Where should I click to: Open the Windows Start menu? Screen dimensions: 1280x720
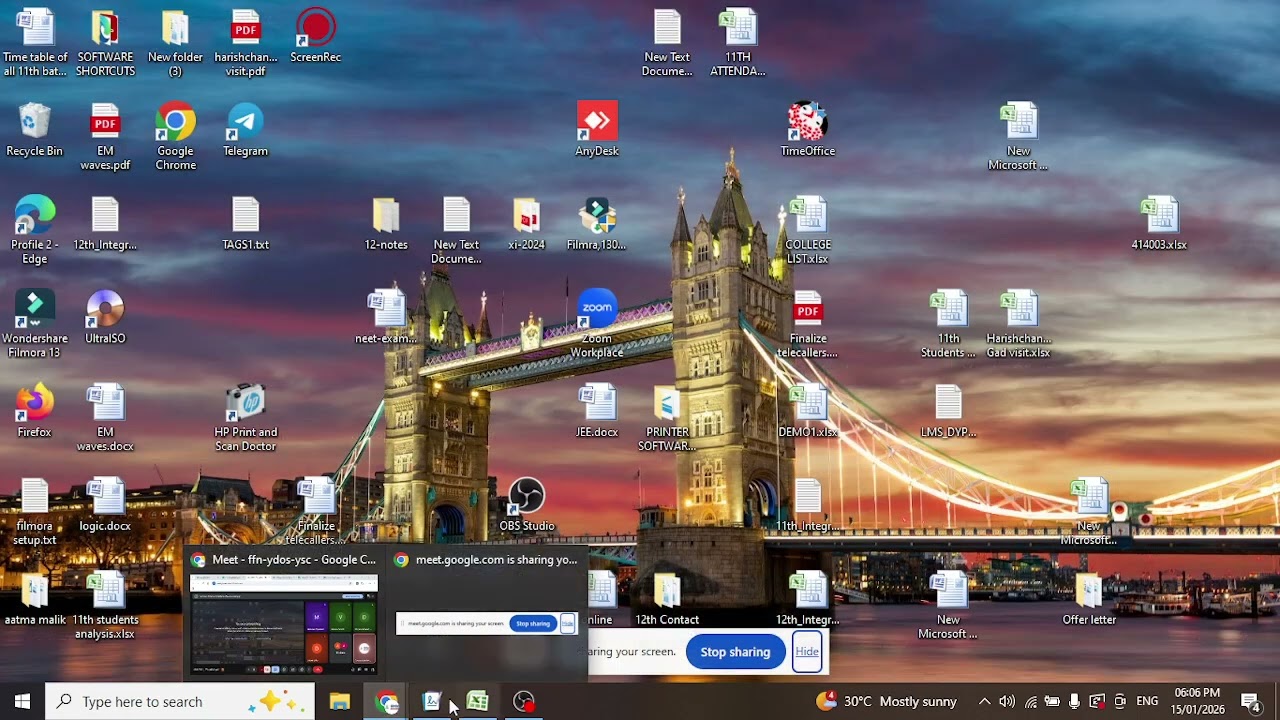coord(22,702)
